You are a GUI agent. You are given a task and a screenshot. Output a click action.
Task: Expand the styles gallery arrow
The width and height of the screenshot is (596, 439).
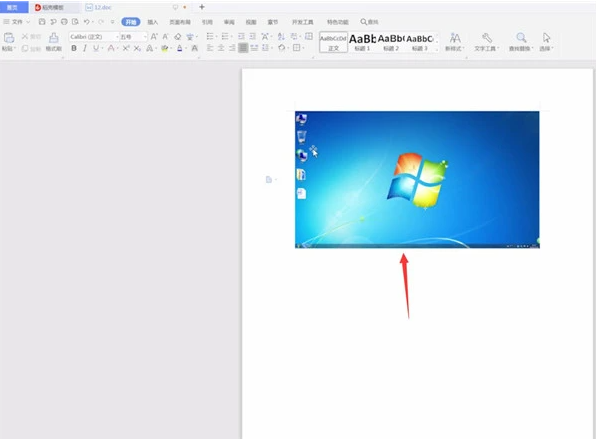click(437, 49)
